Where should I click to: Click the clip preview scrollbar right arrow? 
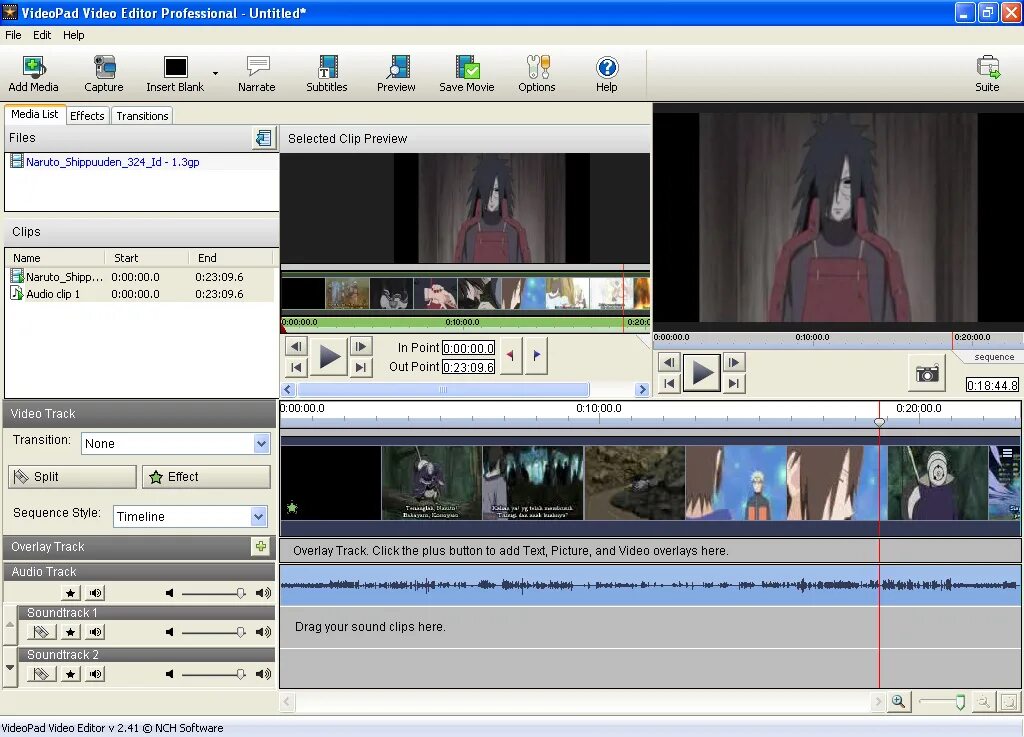pyautogui.click(x=642, y=390)
